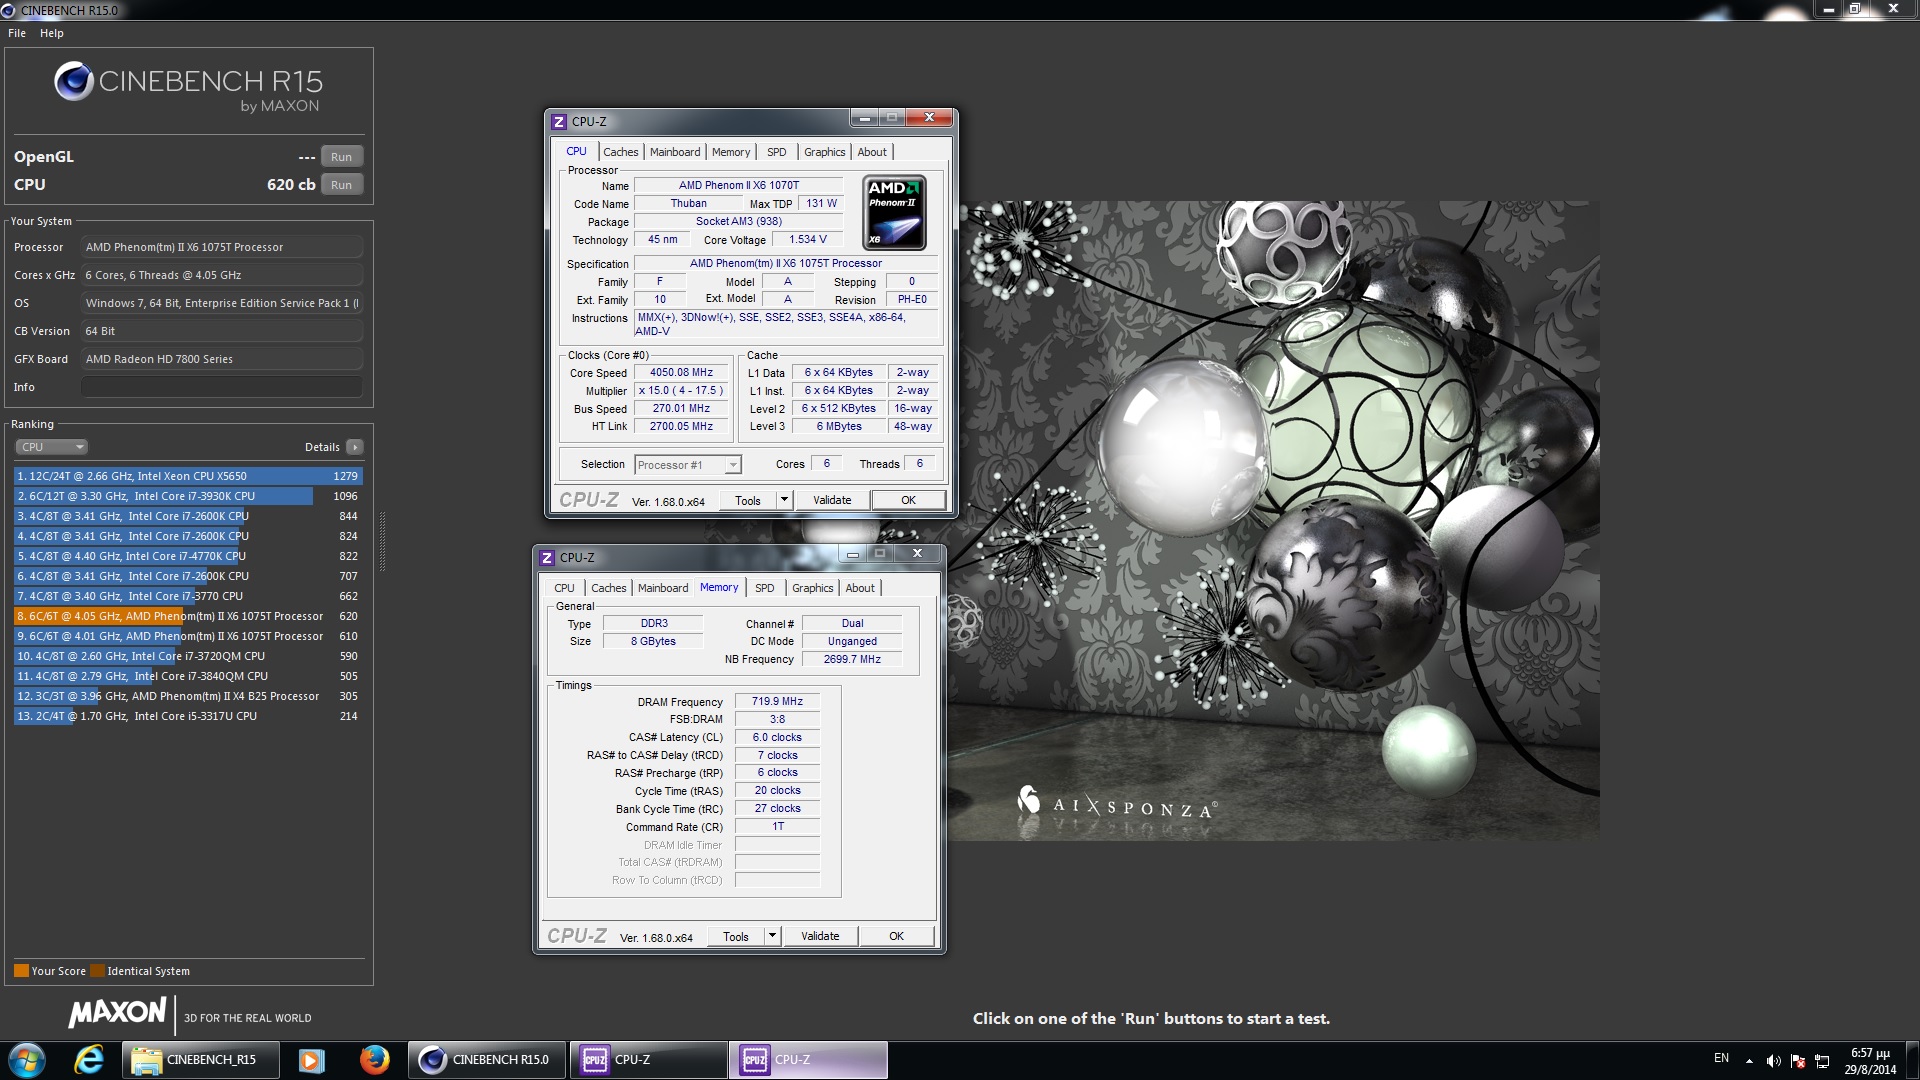Switch to Caches tab in upper CPU-Z

pos(620,152)
